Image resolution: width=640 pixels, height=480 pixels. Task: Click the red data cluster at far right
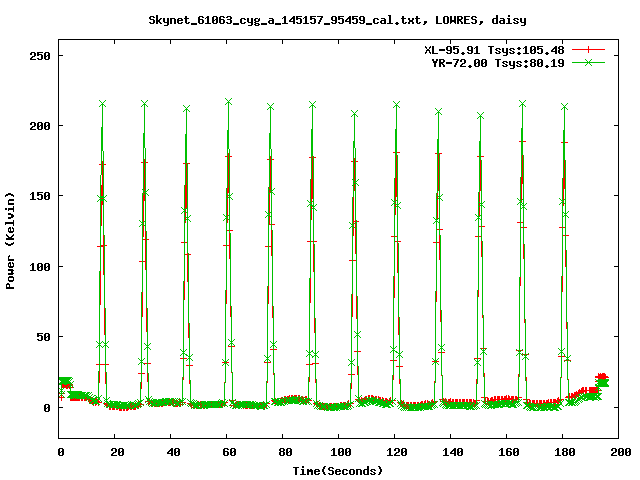[x=601, y=378]
